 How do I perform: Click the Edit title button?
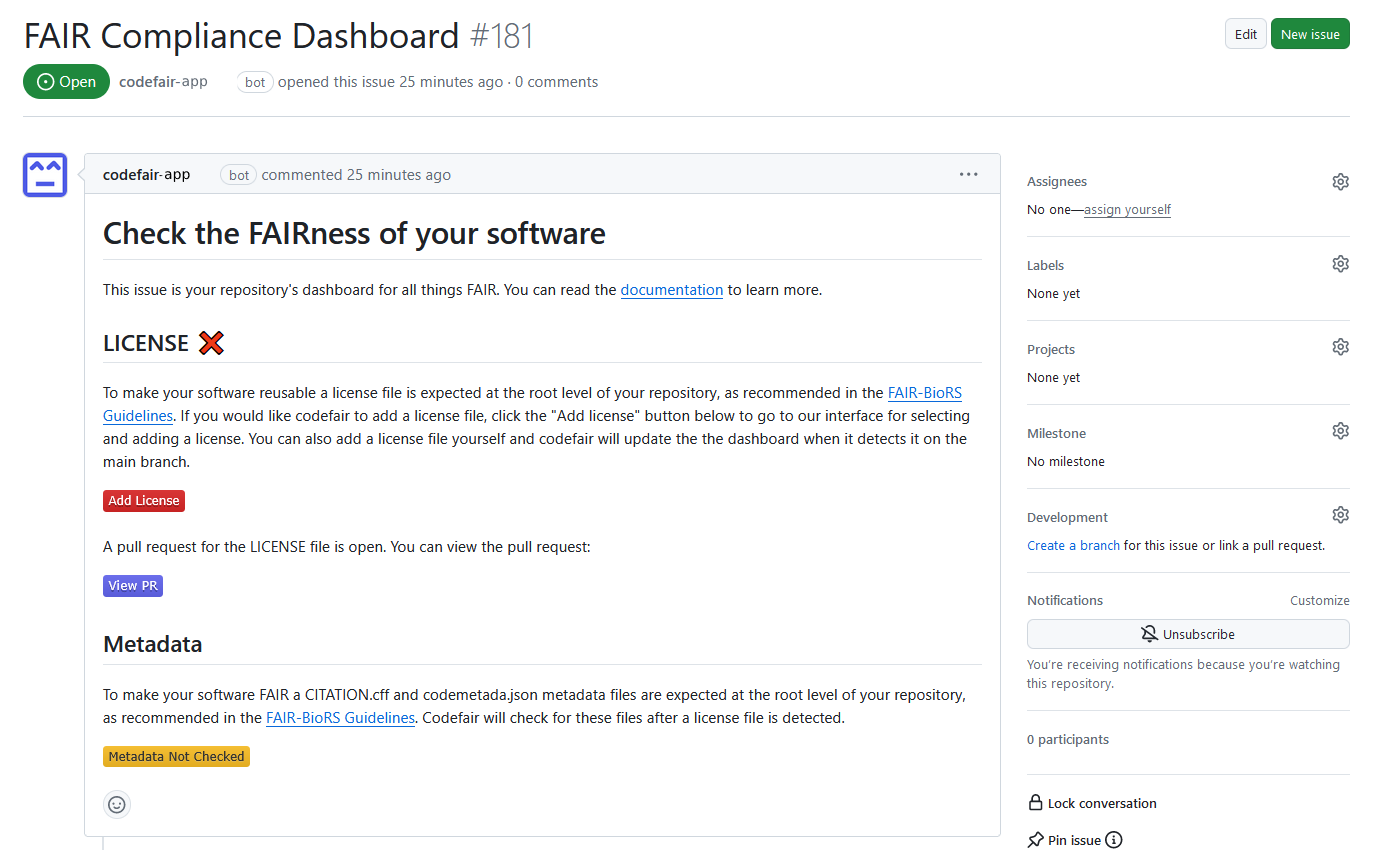pos(1245,34)
